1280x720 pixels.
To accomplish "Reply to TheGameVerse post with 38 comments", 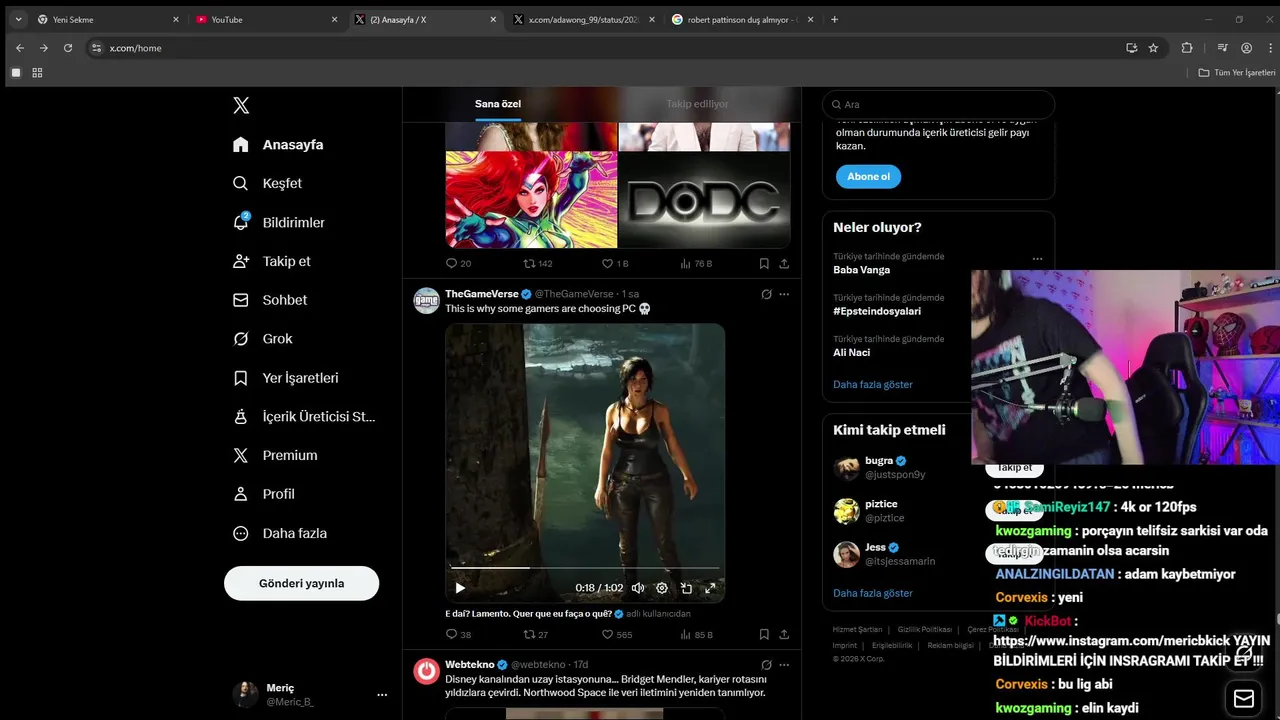I will 458,634.
